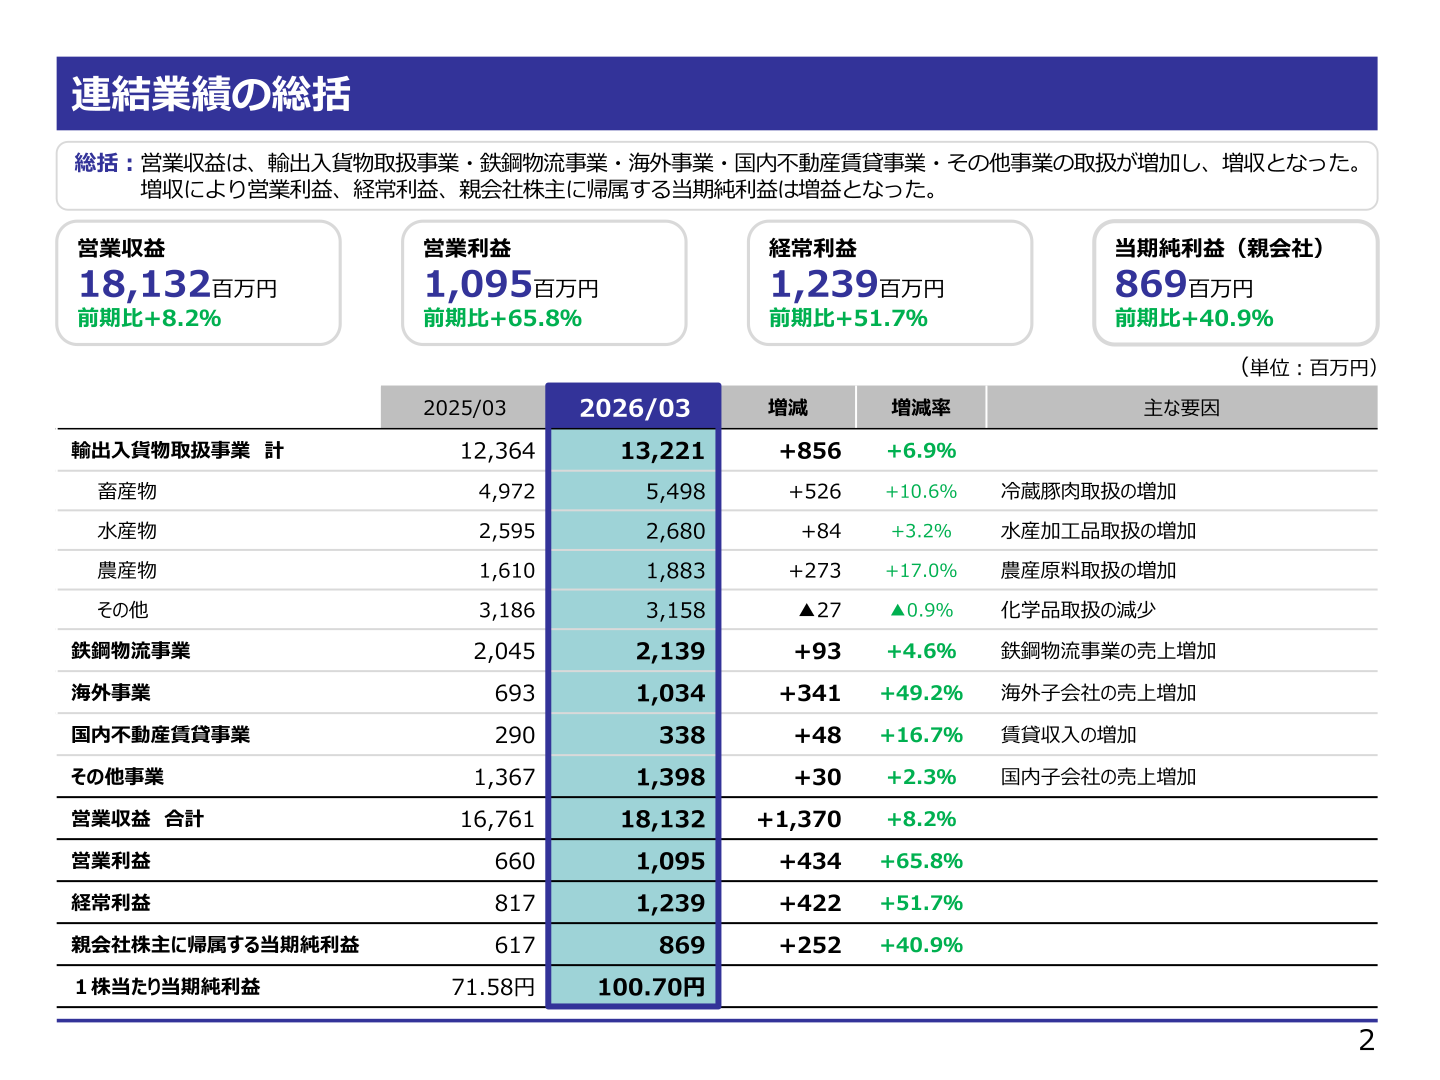Click the 農産物 row label
The width and height of the screenshot is (1440, 1080).
pyautogui.click(x=127, y=571)
